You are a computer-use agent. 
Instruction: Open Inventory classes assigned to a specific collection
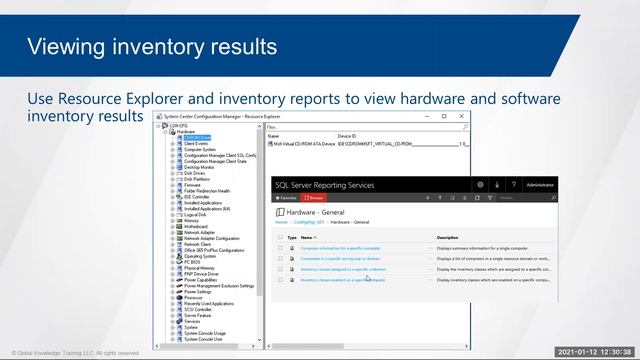click(x=343, y=269)
